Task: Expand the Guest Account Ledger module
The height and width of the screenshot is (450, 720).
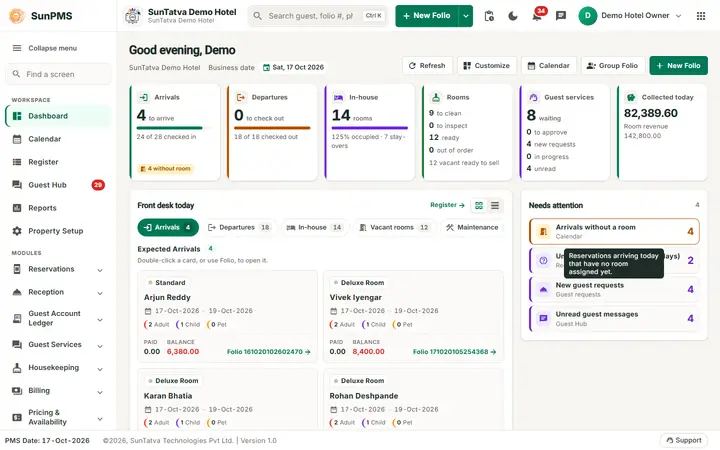Action: 58,318
